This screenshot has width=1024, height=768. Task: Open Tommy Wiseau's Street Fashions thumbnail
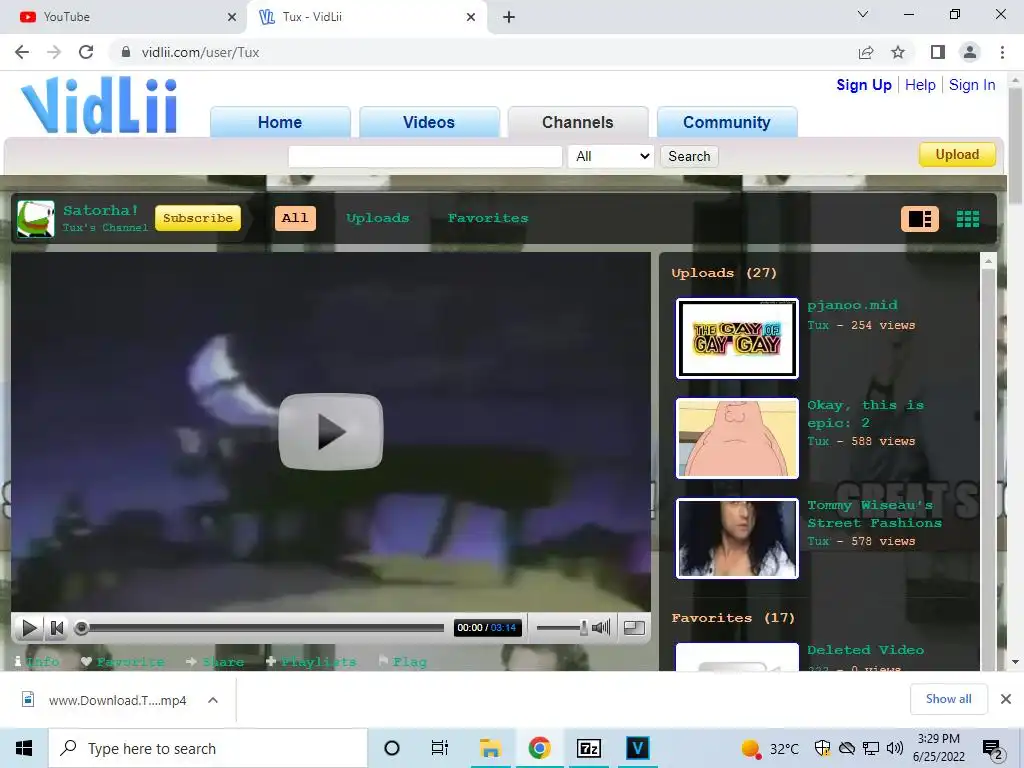point(737,538)
